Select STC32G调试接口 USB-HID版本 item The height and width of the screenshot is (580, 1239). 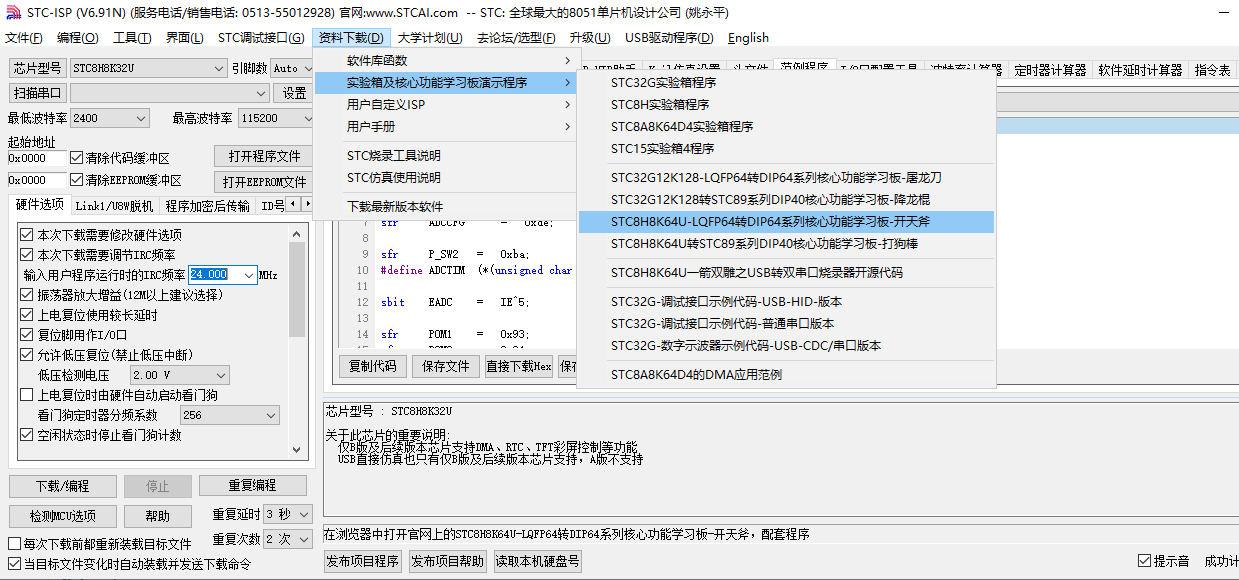786,301
